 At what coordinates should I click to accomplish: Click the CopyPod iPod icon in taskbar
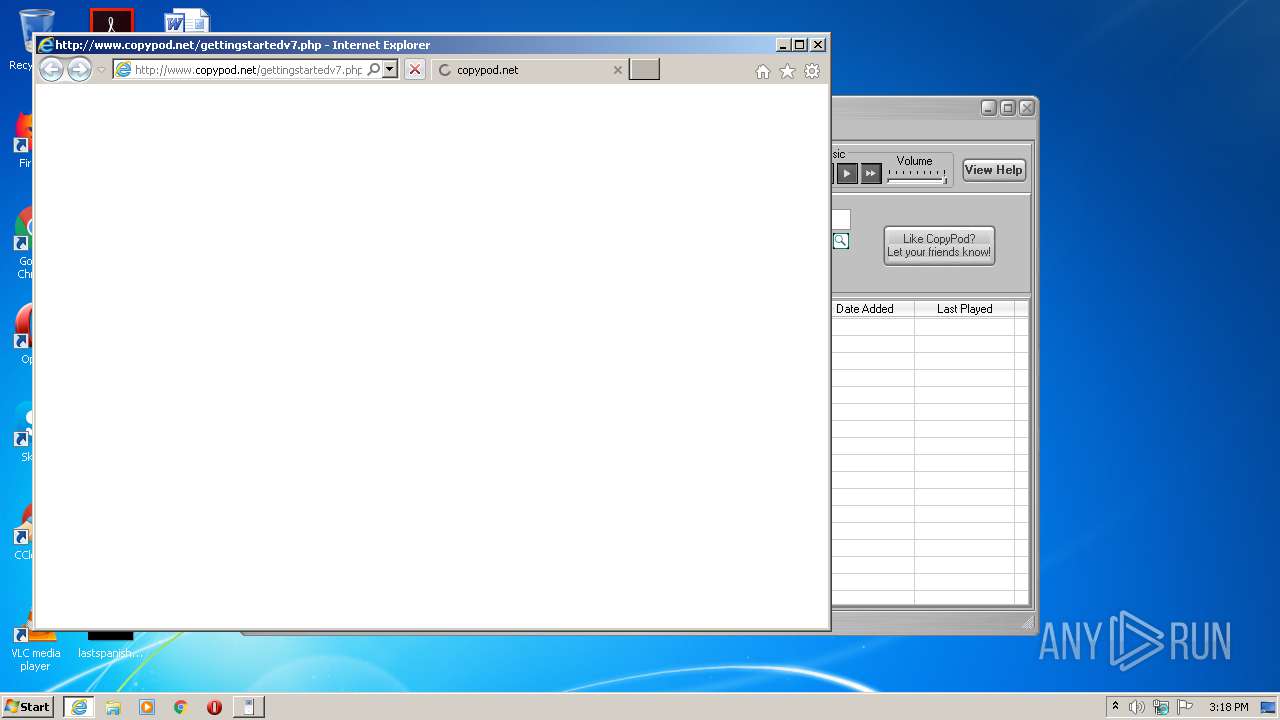[x=249, y=707]
